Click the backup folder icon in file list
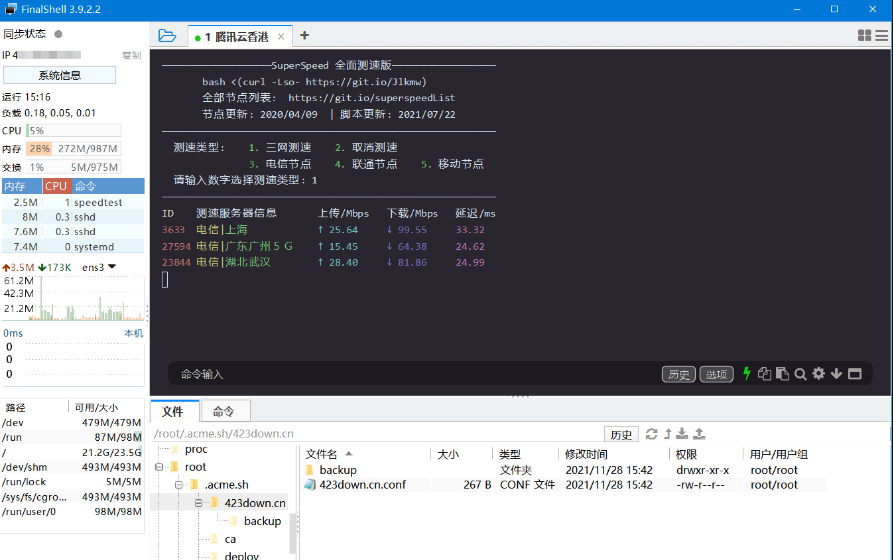Viewport: 893px width, 560px height. pyautogui.click(x=310, y=470)
